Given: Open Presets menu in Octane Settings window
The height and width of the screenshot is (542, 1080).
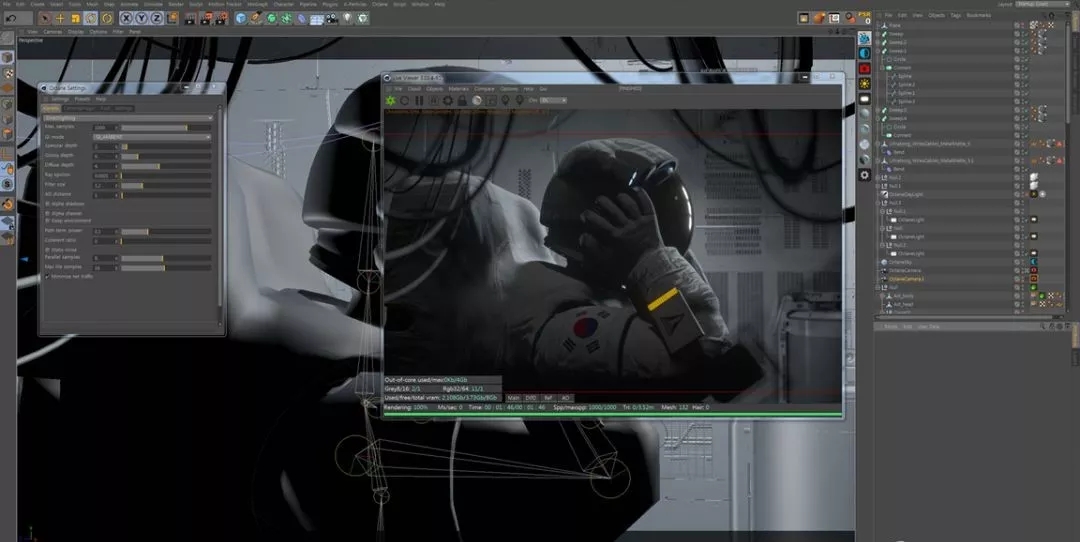Looking at the screenshot, I should pos(82,99).
